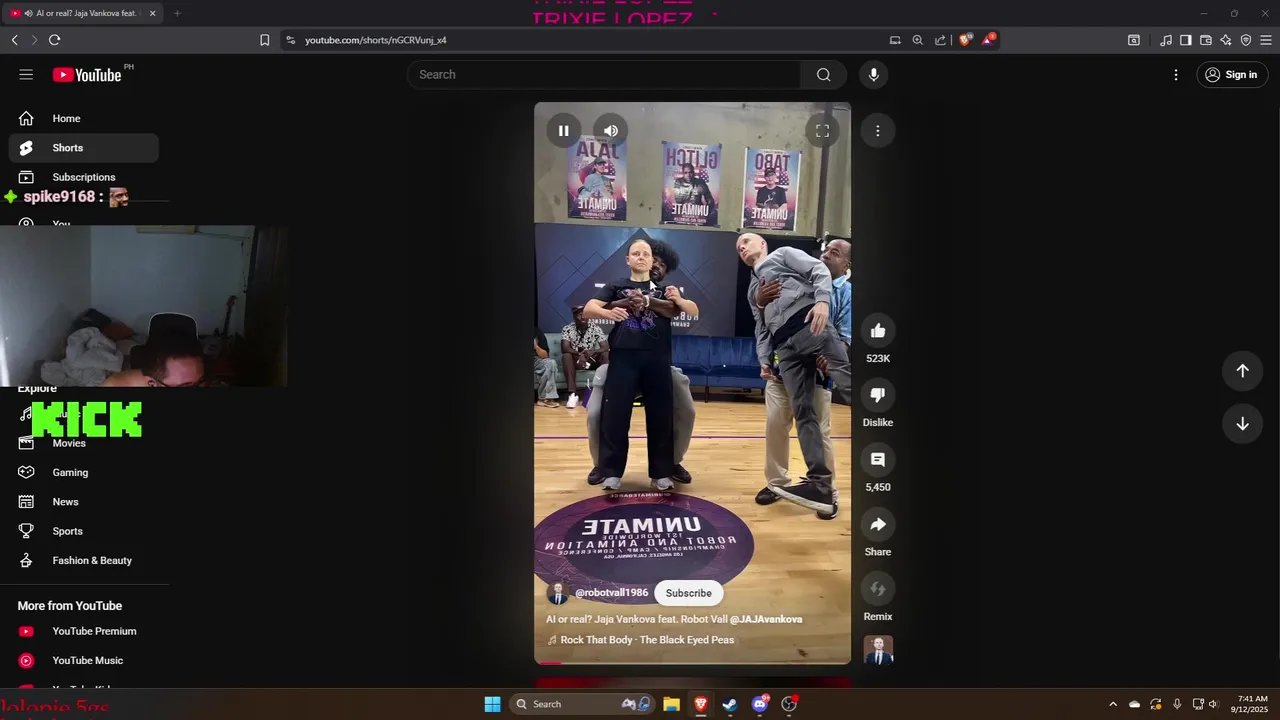Mute the Short's audio volume
This screenshot has height=720, width=1280.
pos(611,131)
